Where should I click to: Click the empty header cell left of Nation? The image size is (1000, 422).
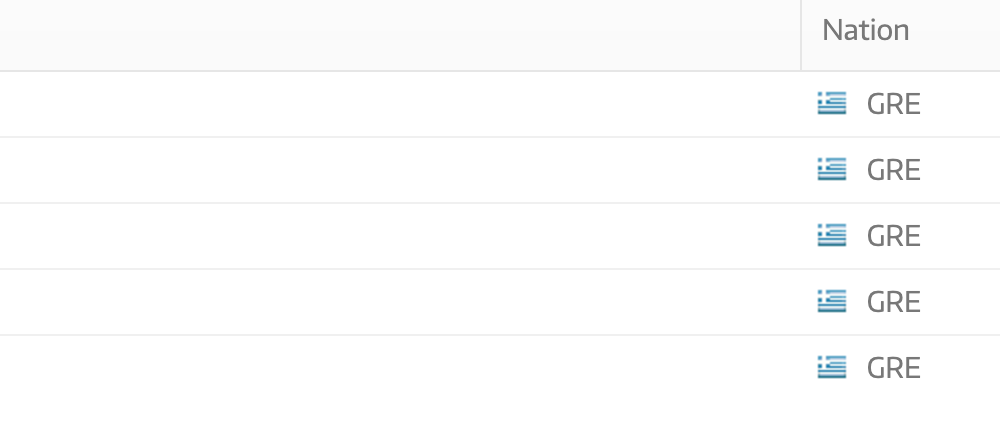point(400,35)
